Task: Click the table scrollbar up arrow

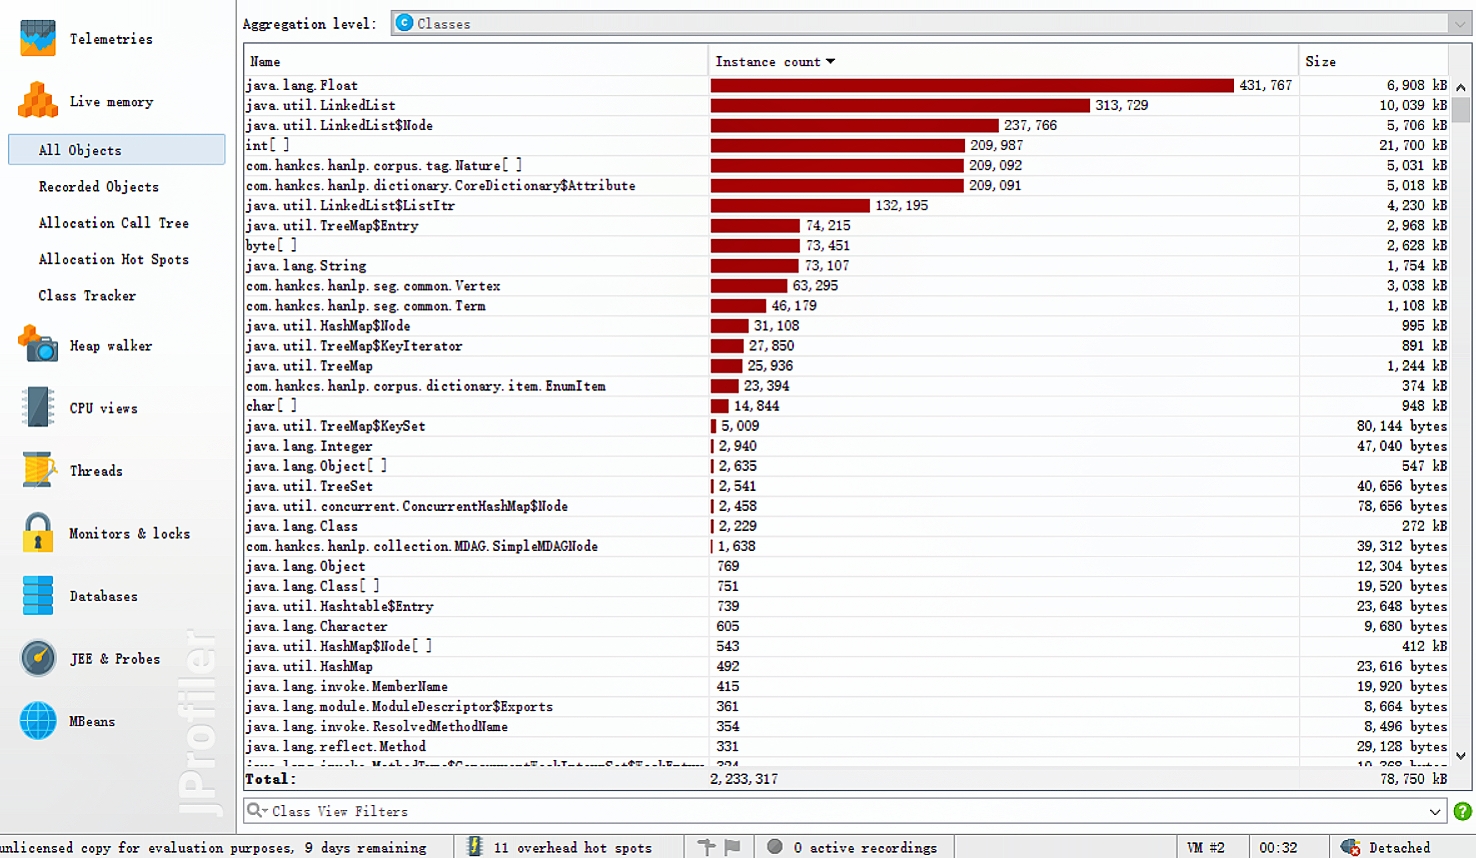Action: click(x=1461, y=87)
